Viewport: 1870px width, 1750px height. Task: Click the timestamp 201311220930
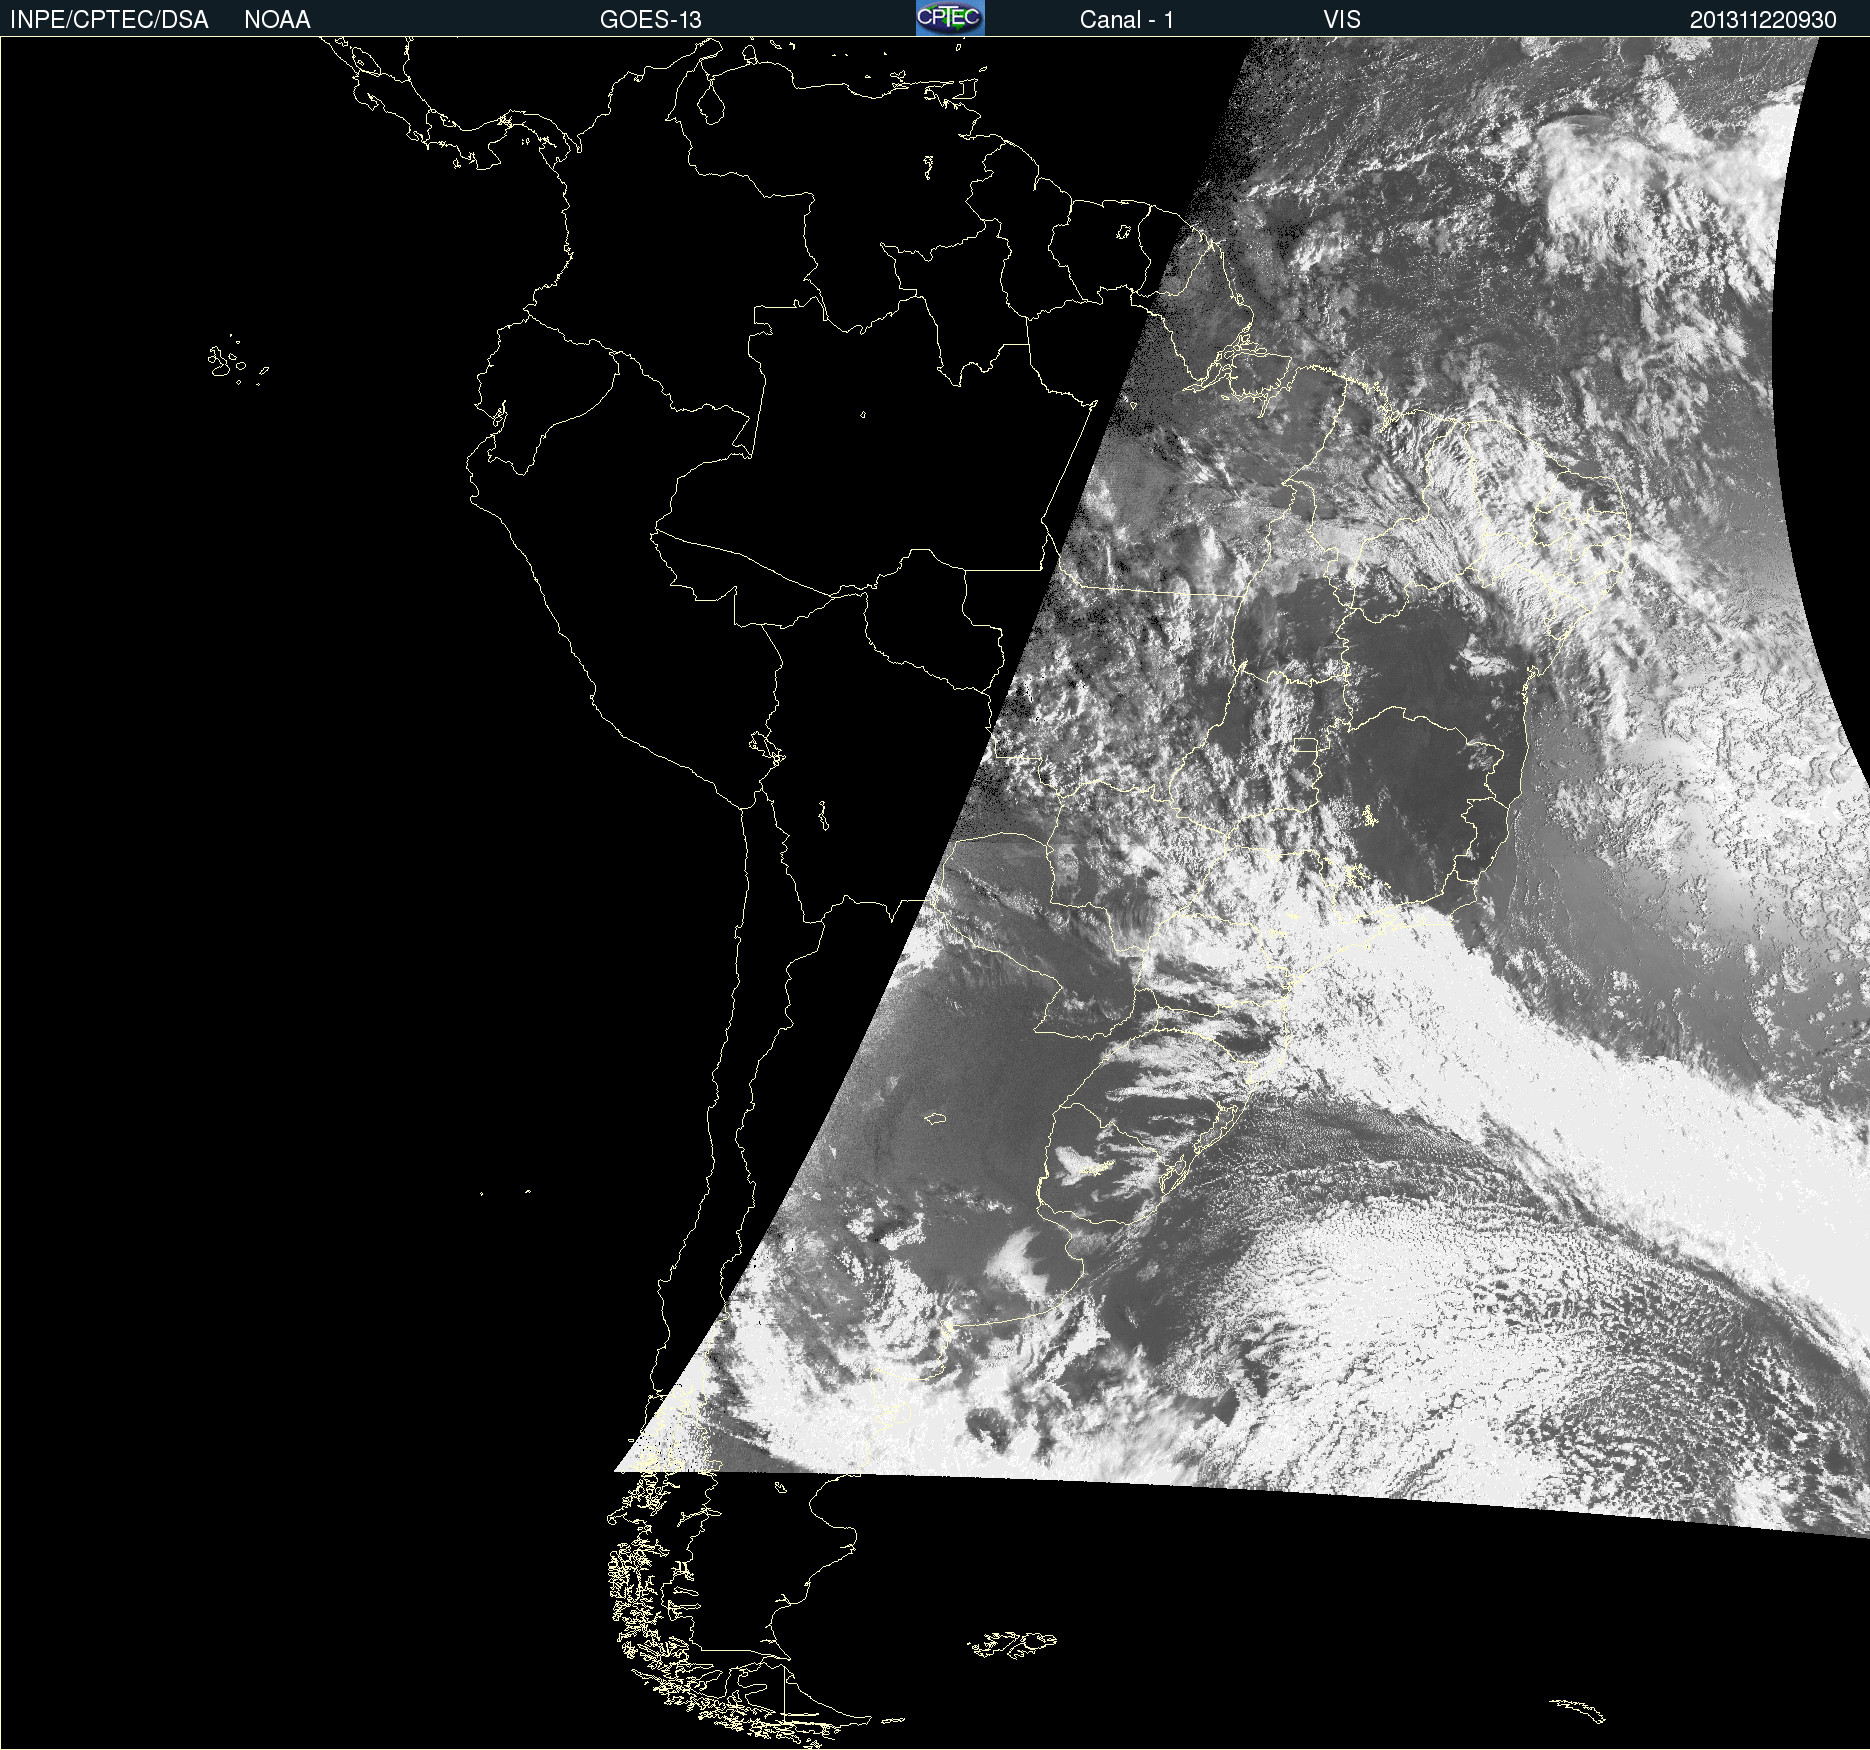pyautogui.click(x=1763, y=20)
